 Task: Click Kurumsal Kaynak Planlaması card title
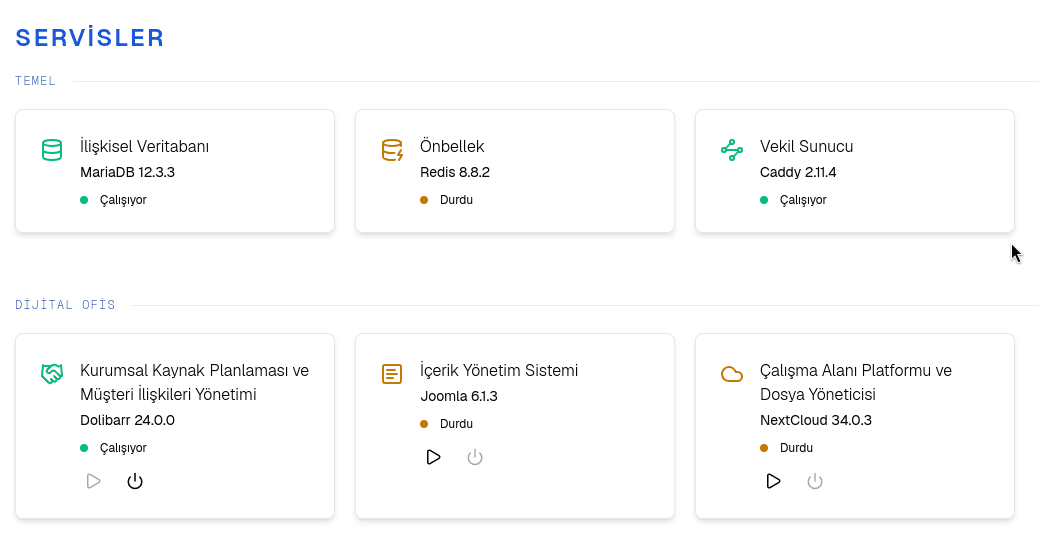(x=194, y=382)
